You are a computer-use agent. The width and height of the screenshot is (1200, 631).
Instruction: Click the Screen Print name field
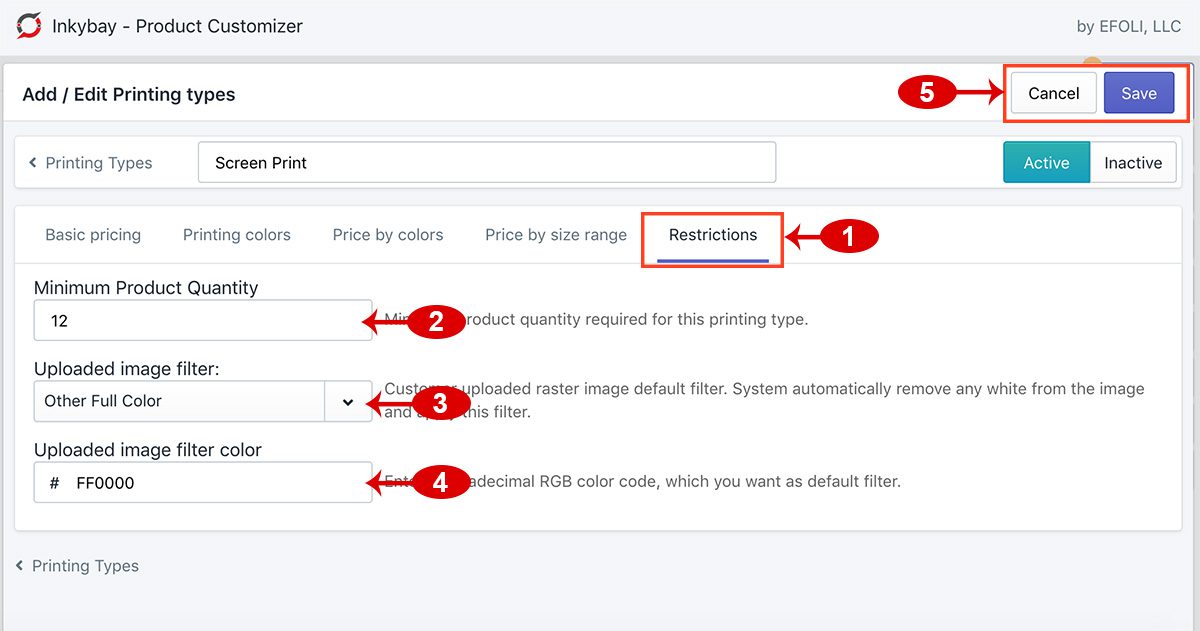point(486,162)
